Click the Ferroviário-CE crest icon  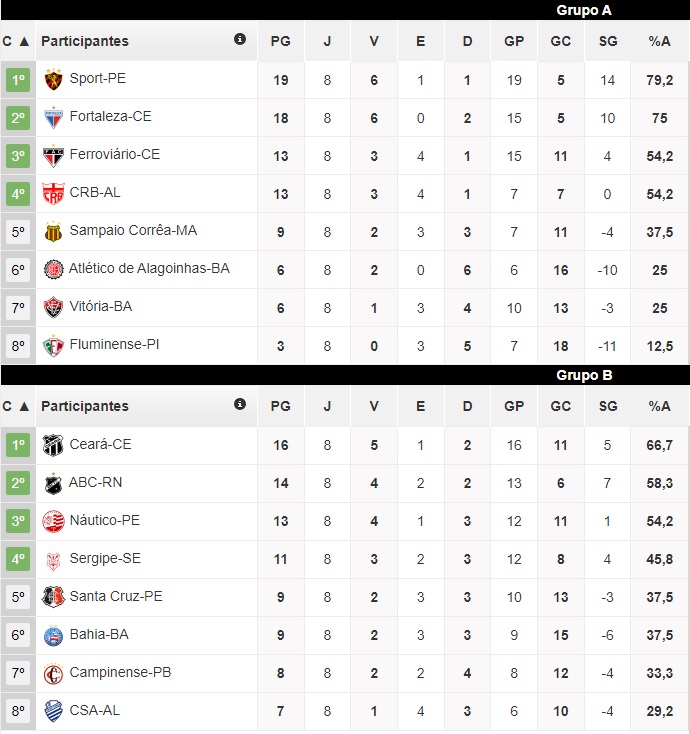point(53,155)
